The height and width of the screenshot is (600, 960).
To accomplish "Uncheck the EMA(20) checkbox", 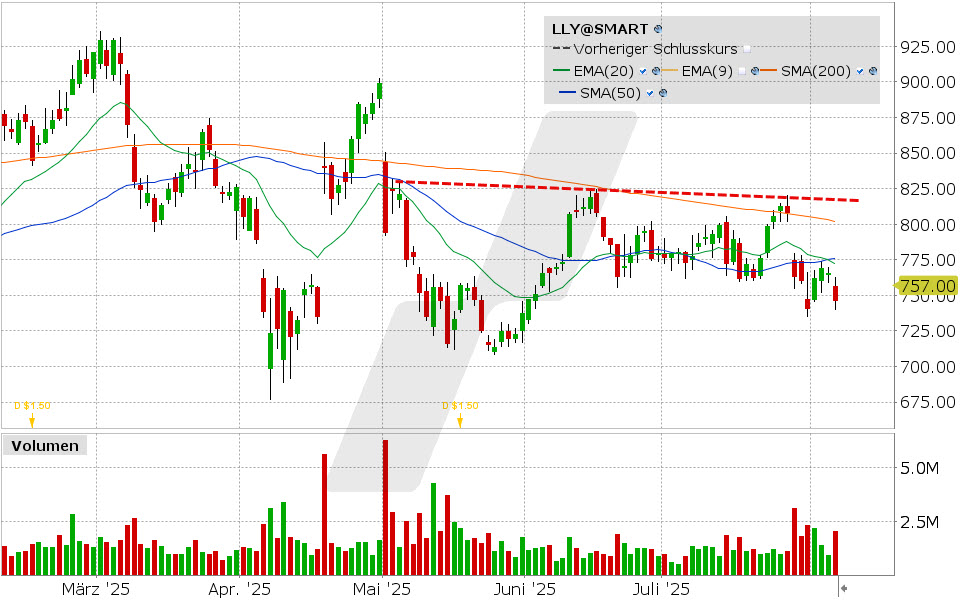I will point(643,71).
